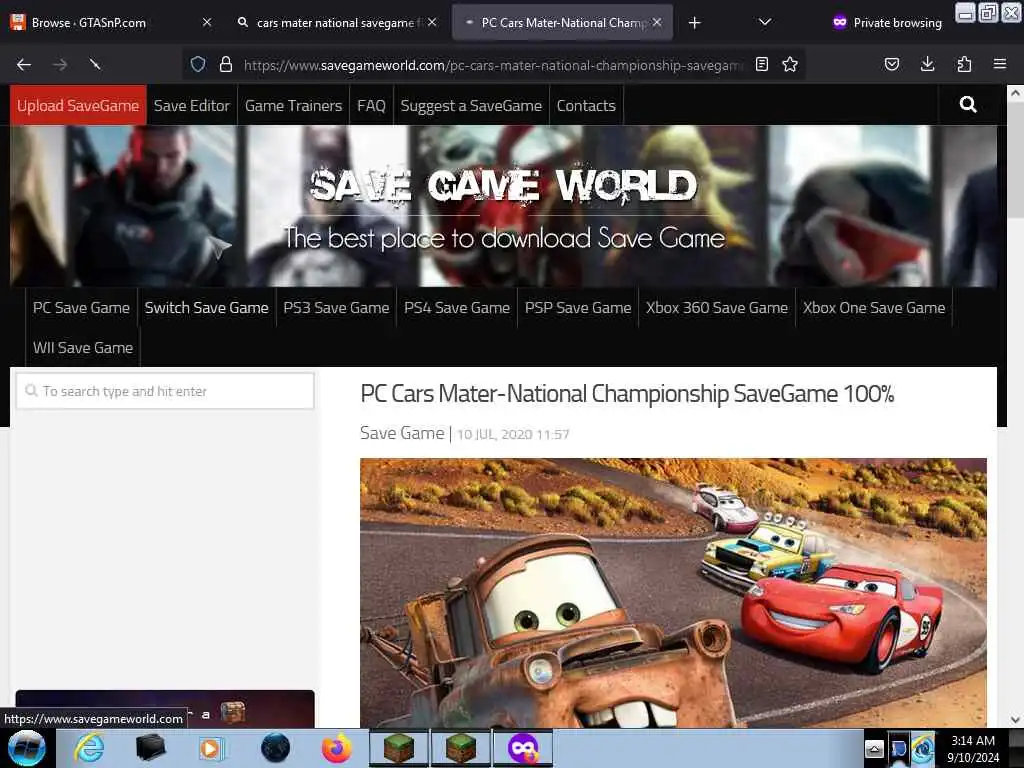Click the PC Cars Mater-National SaveGame title
1024x768 pixels.
[x=627, y=394]
